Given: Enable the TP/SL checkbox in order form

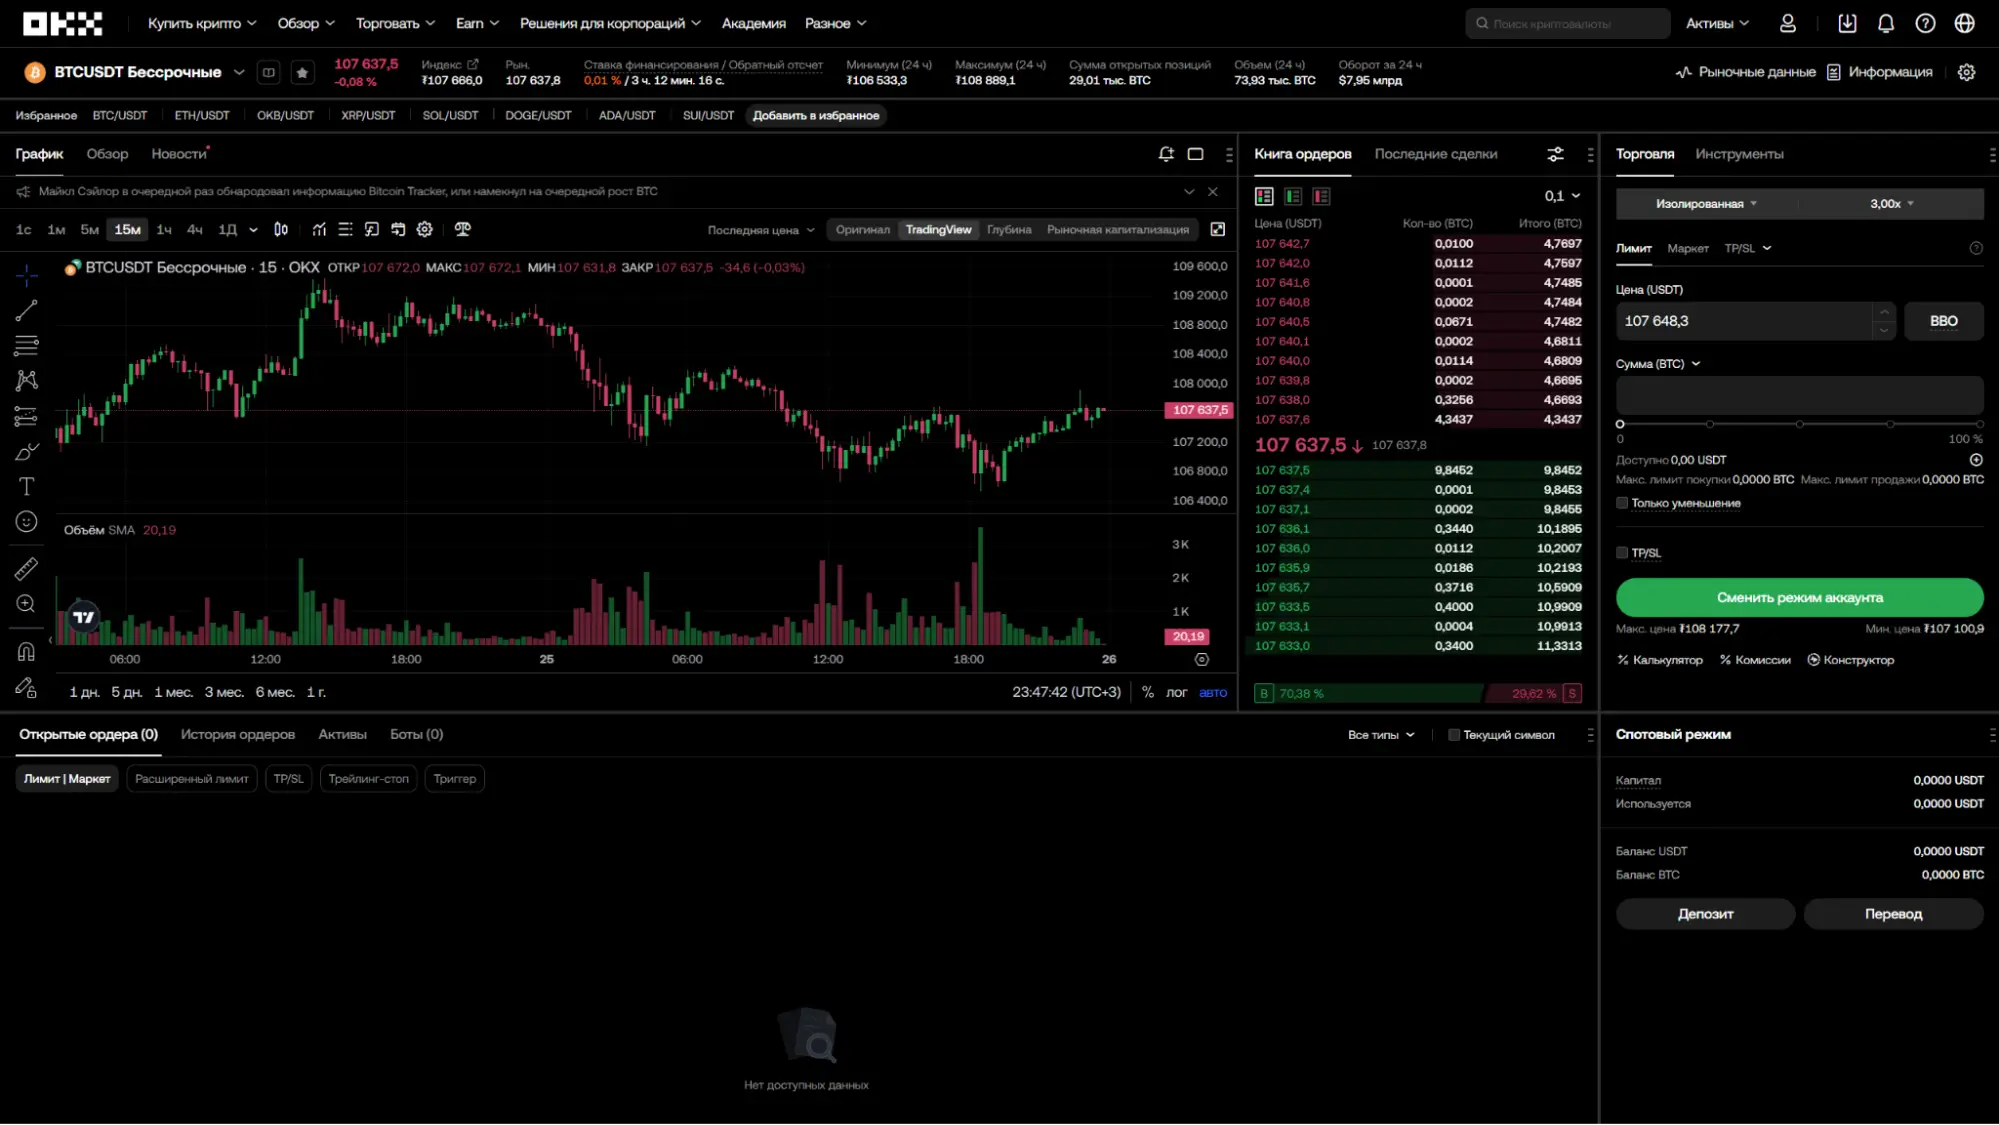Looking at the screenshot, I should pos(1622,553).
